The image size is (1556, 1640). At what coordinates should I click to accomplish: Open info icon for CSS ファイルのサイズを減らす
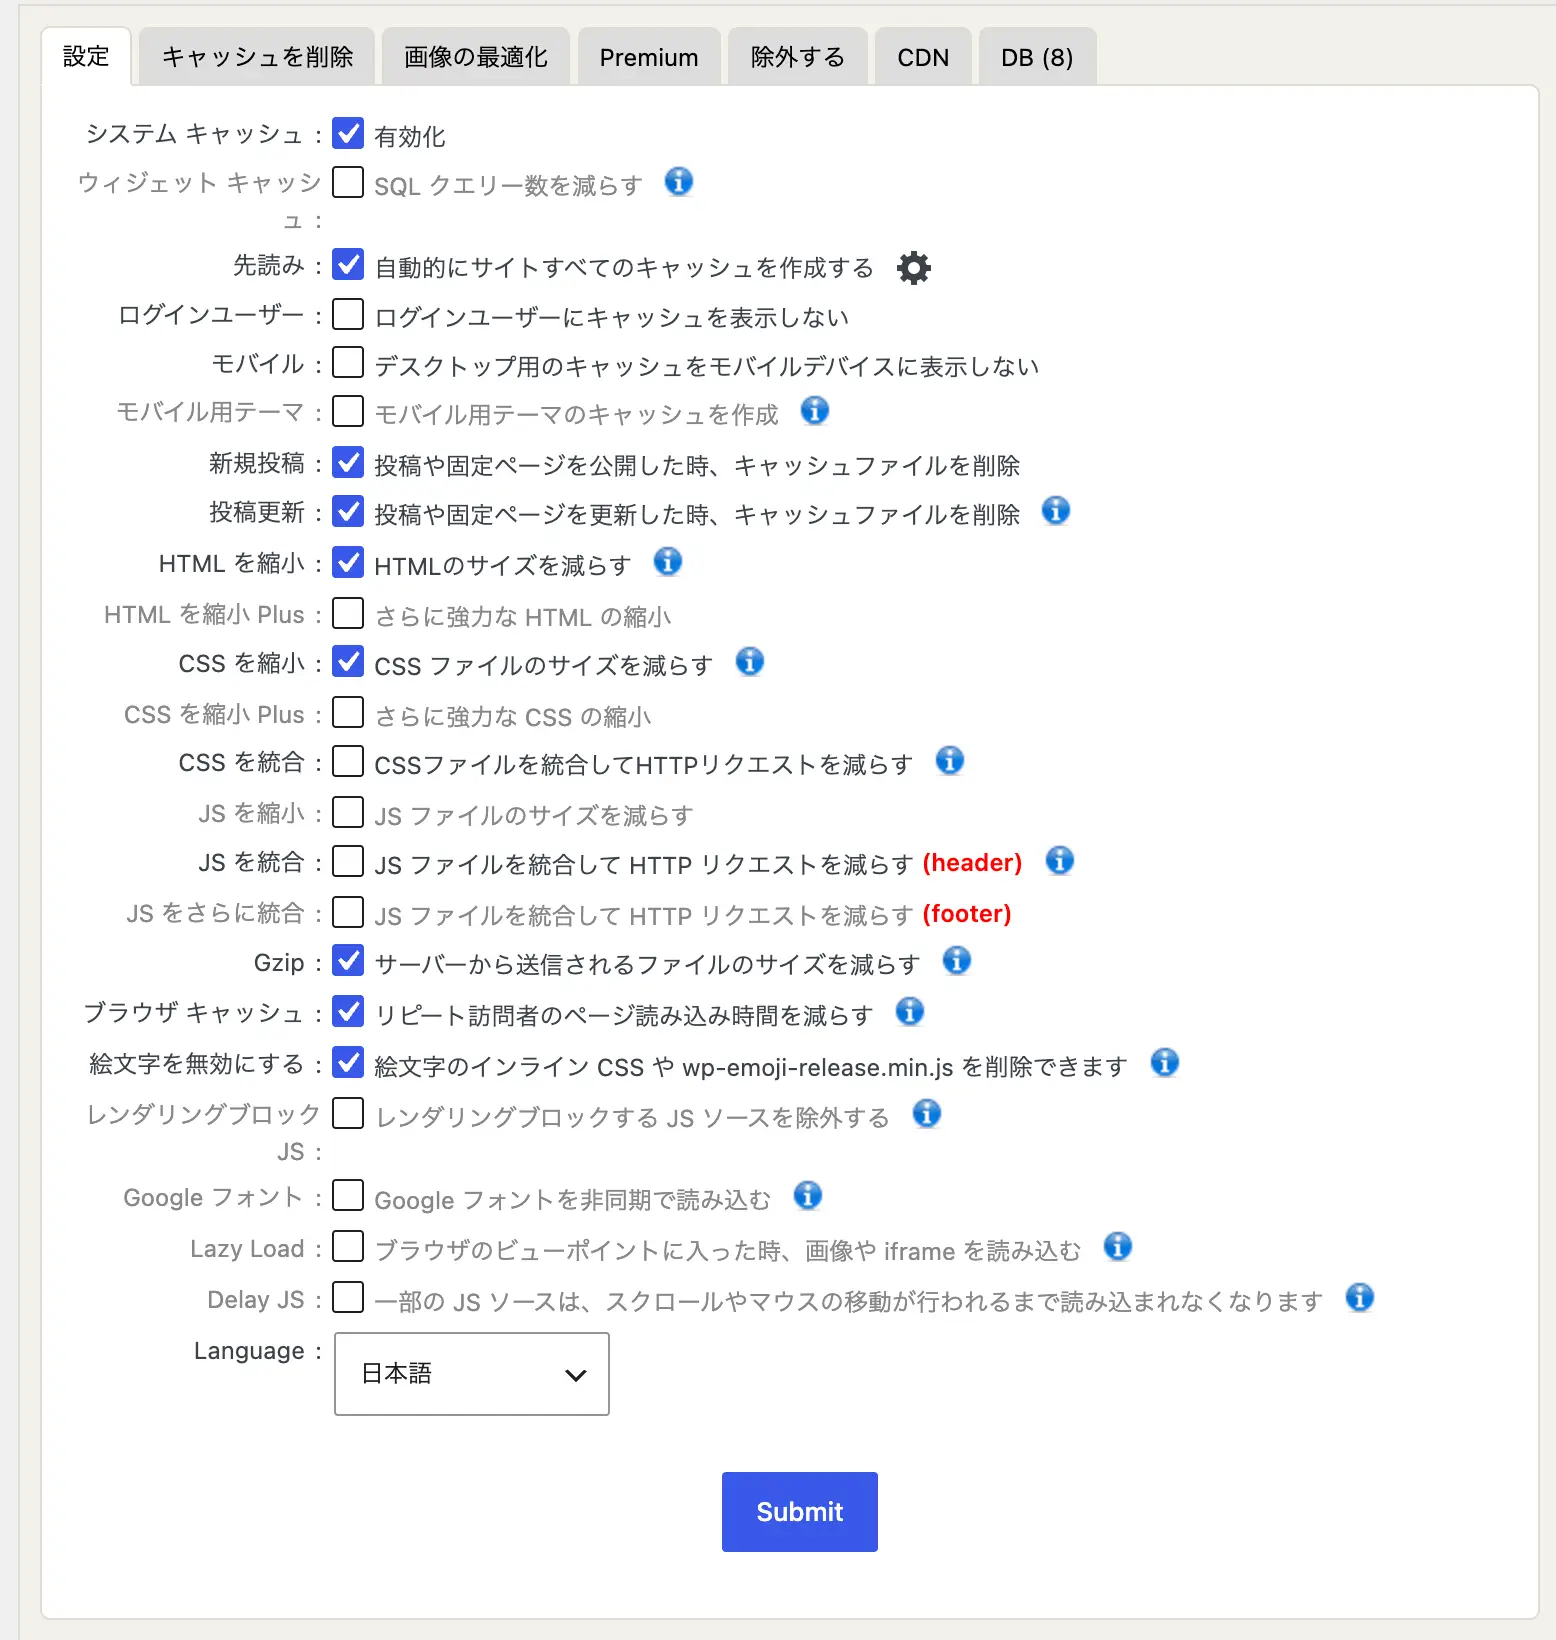pyautogui.click(x=750, y=661)
